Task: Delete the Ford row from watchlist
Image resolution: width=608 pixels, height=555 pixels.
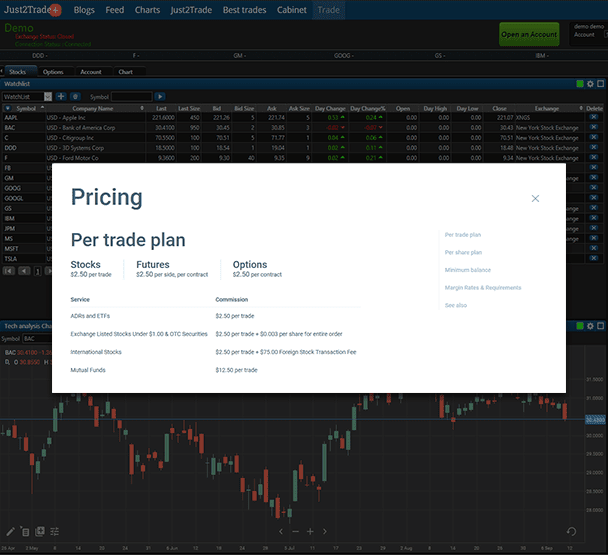Action: coord(594,157)
